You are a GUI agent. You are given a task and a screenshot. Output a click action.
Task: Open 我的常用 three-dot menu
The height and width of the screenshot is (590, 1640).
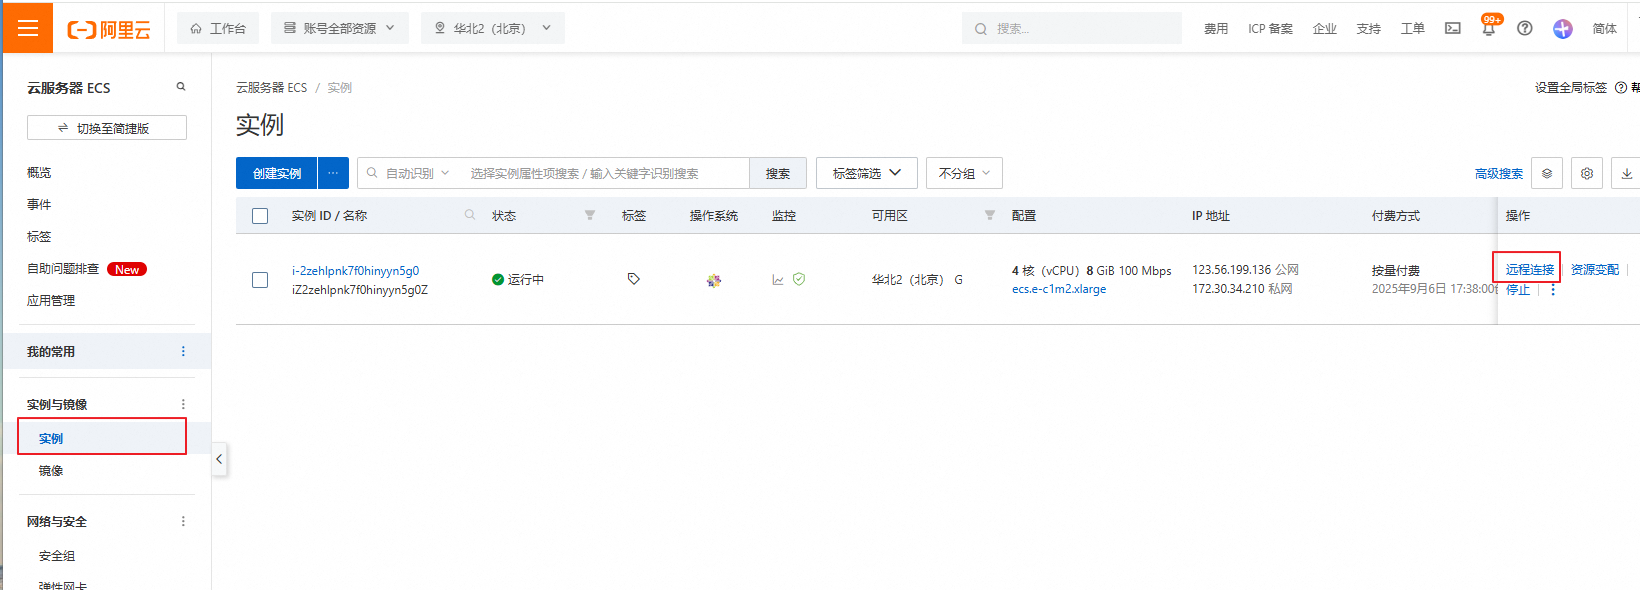point(183,351)
